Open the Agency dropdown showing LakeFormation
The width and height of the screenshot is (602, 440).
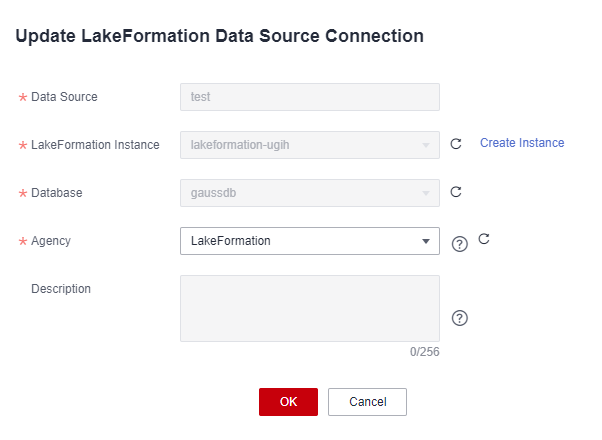[310, 241]
